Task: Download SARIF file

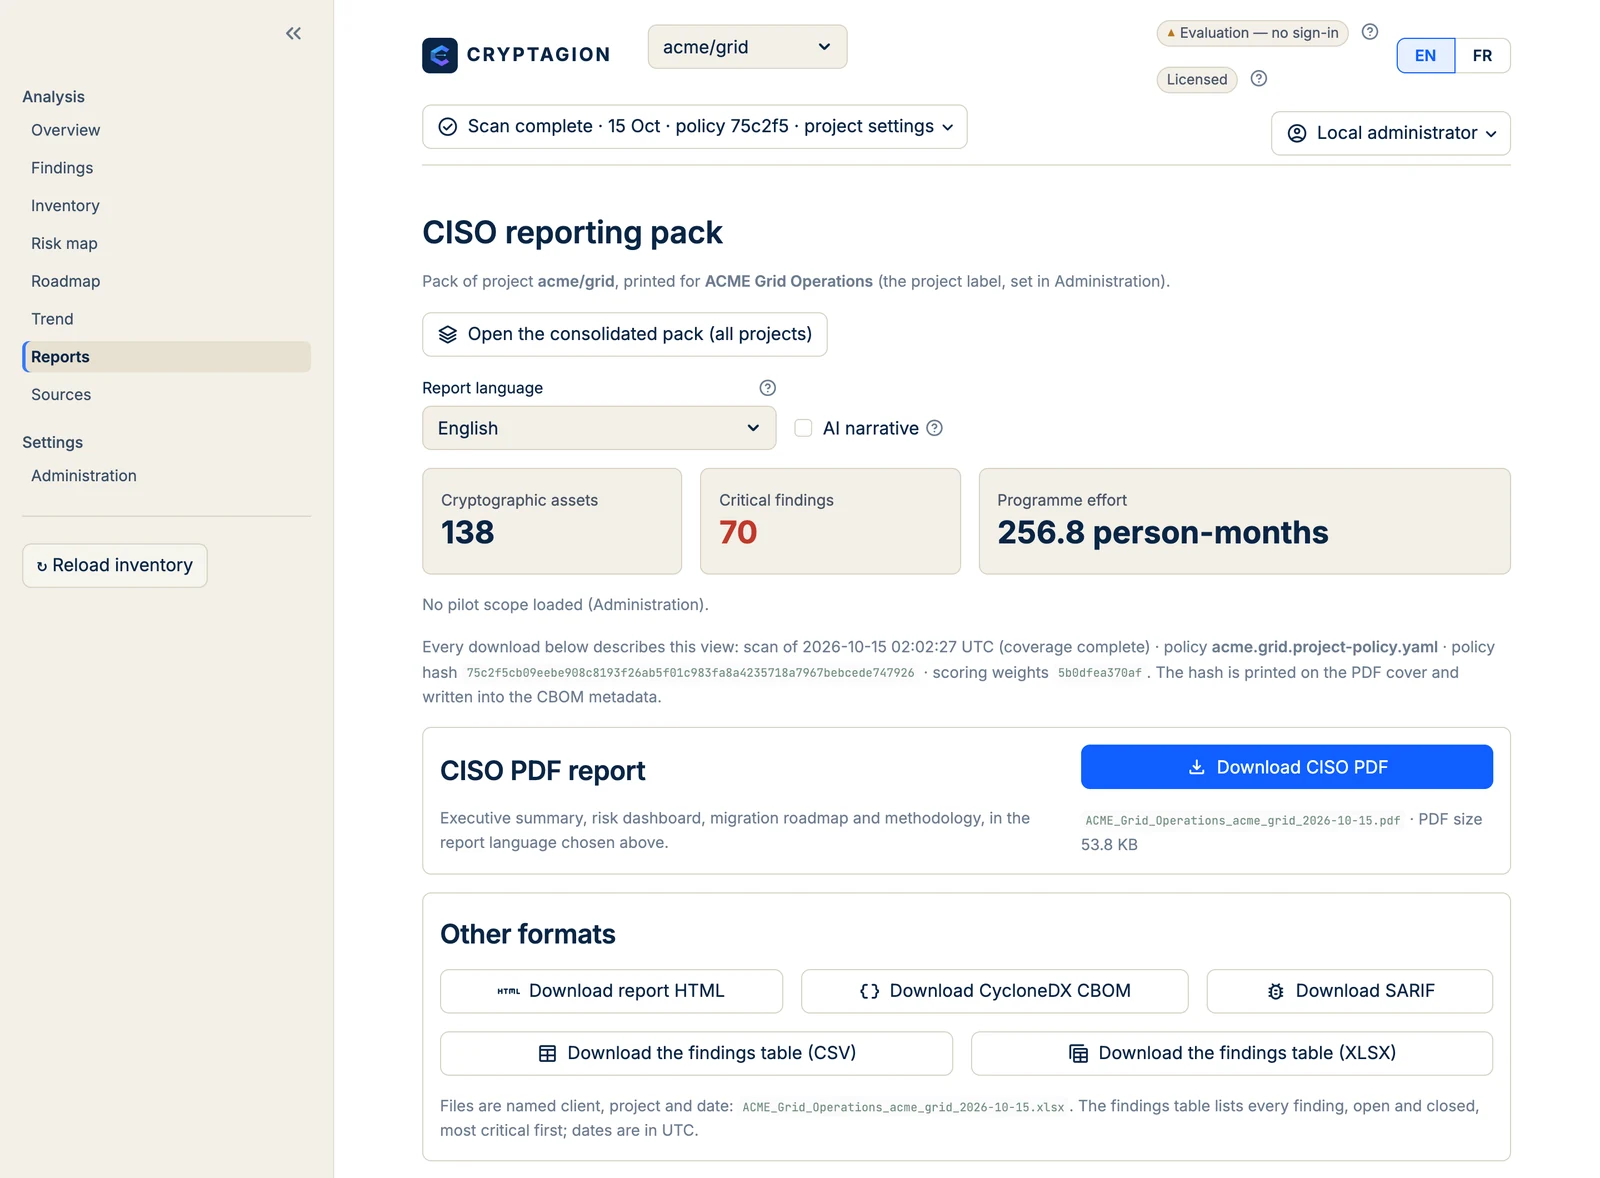Action: coord(1349,991)
